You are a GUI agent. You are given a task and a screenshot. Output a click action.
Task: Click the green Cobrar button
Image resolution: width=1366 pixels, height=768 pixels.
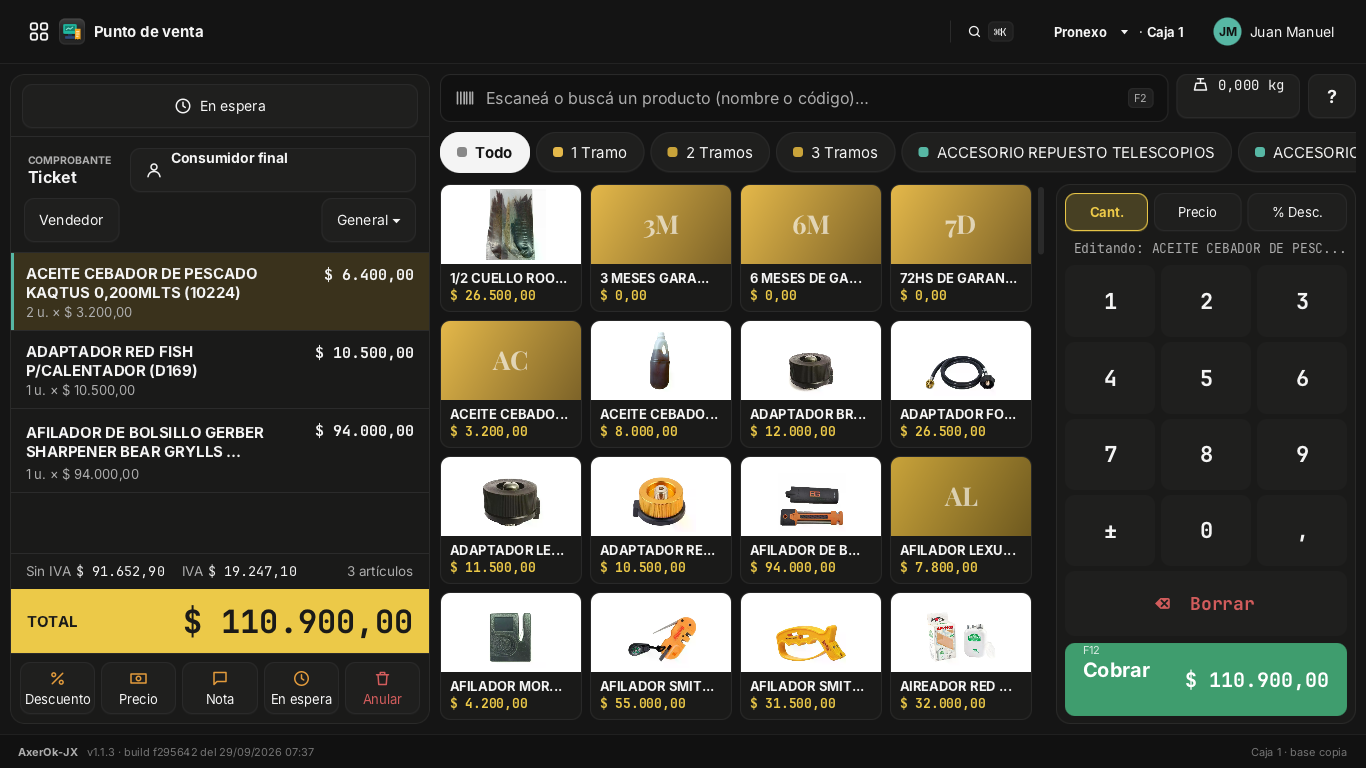[x=1206, y=679]
